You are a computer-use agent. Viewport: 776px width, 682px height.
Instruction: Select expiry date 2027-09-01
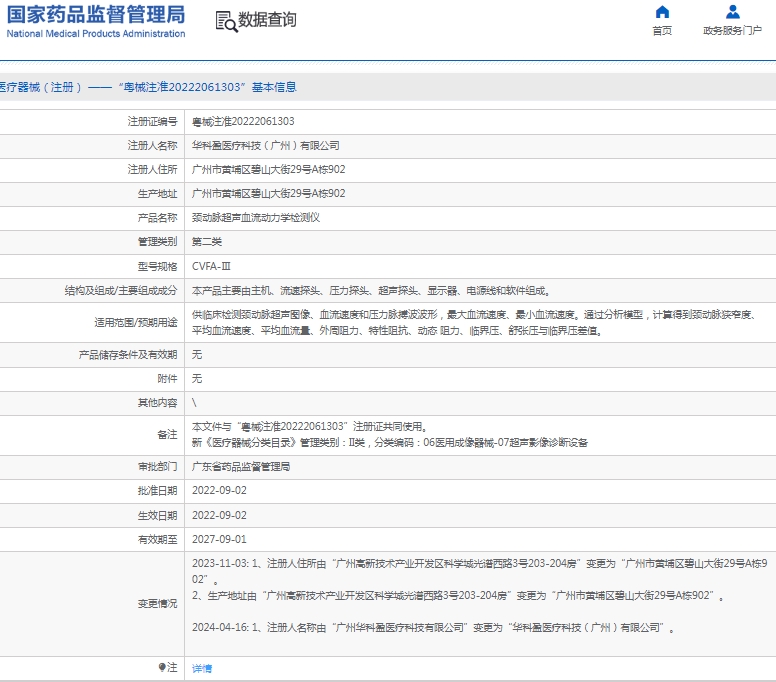219,539
